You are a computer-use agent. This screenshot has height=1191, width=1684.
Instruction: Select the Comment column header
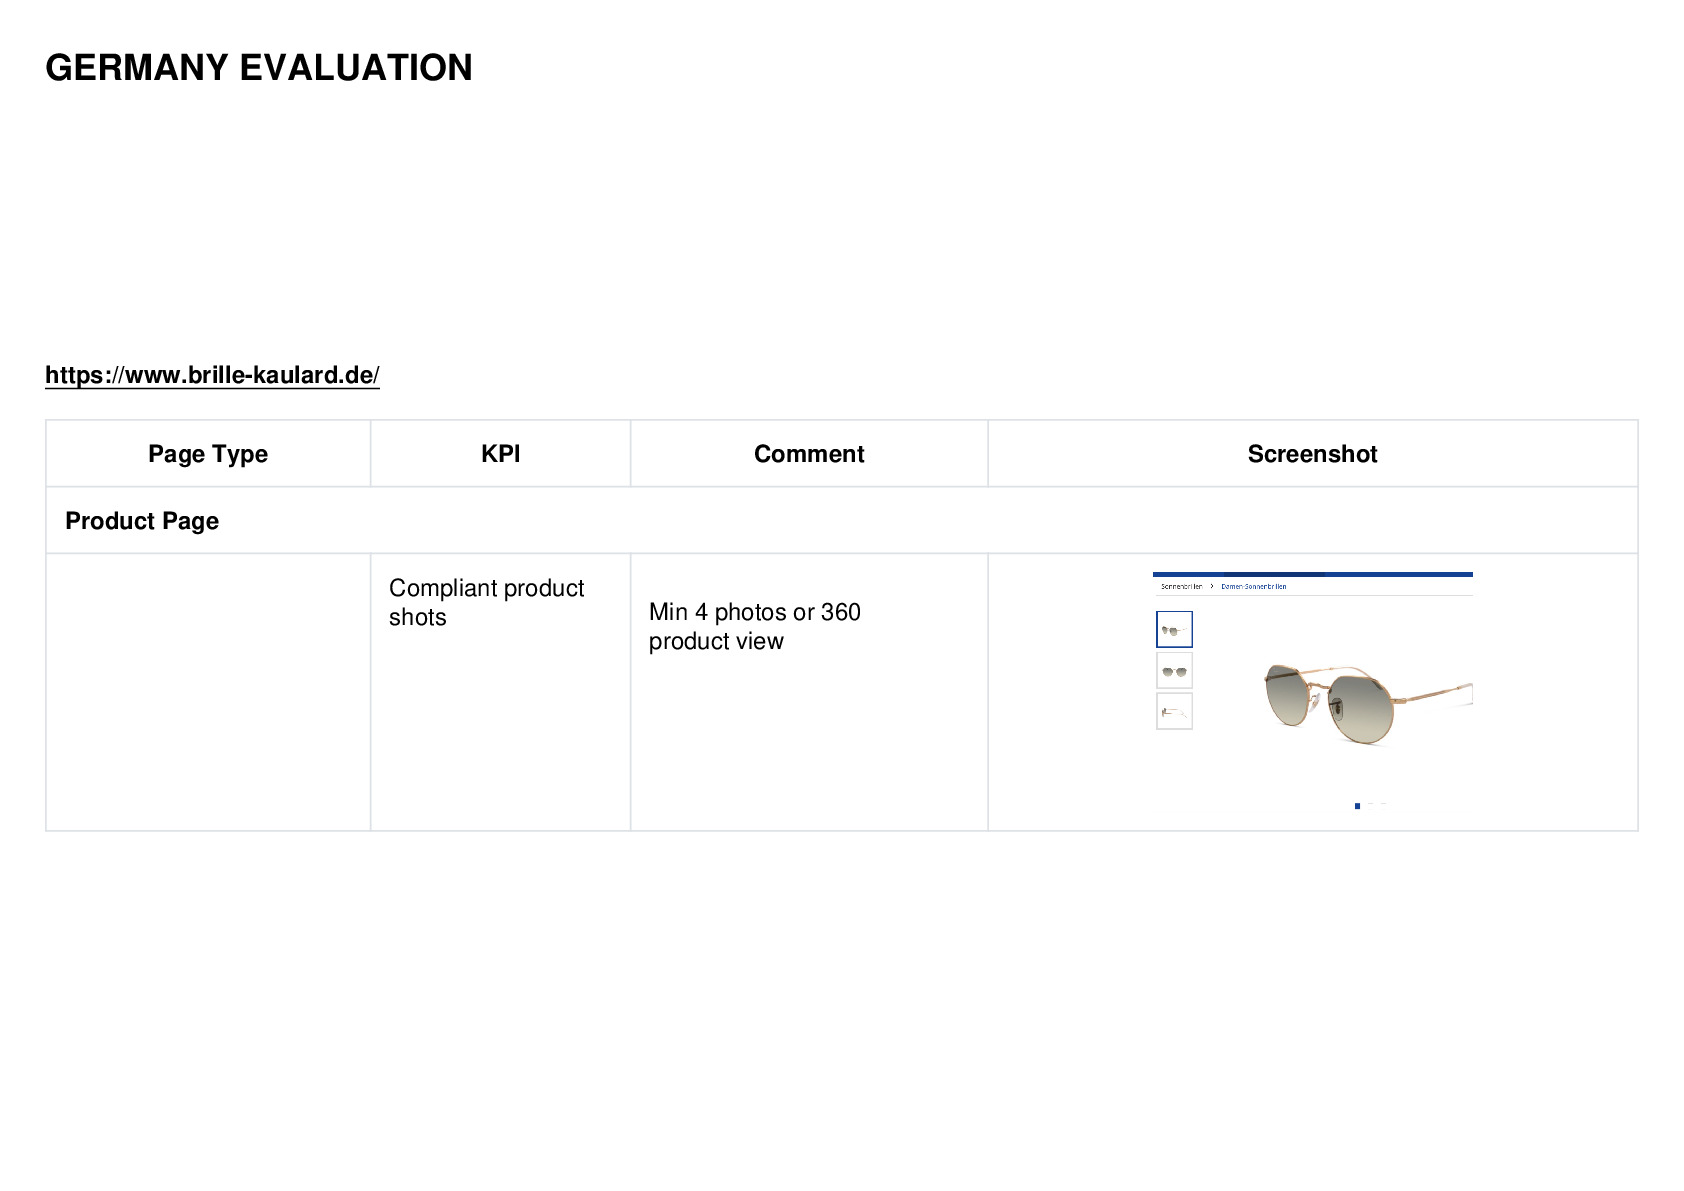[x=809, y=454]
